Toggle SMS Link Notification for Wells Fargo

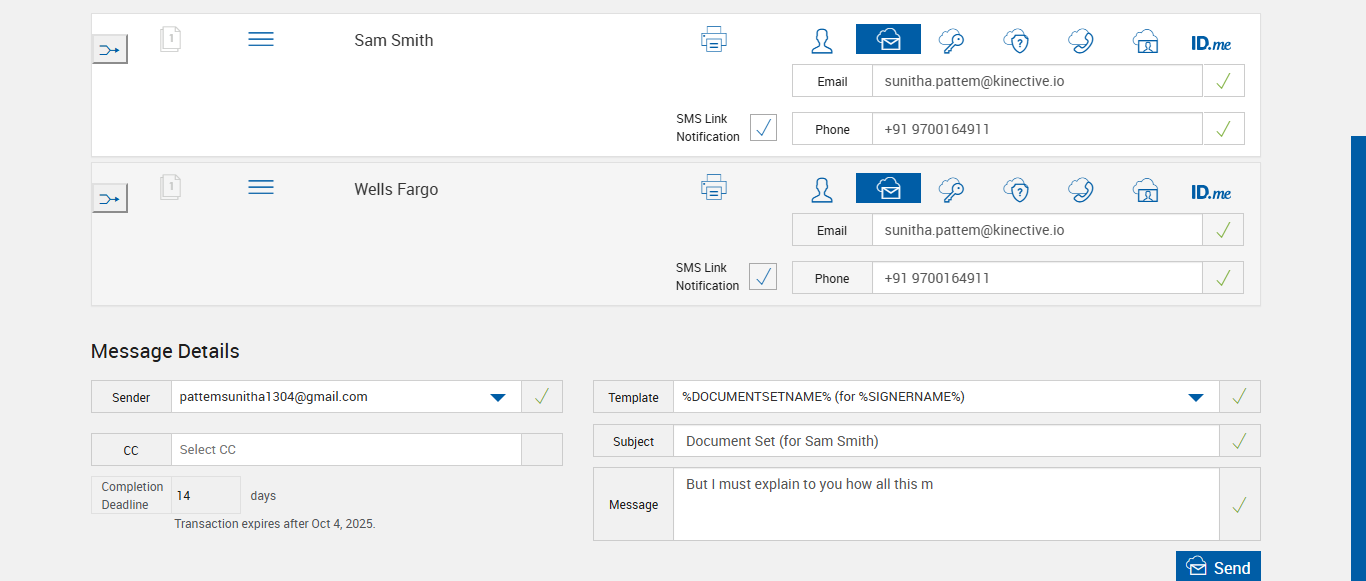pos(763,277)
